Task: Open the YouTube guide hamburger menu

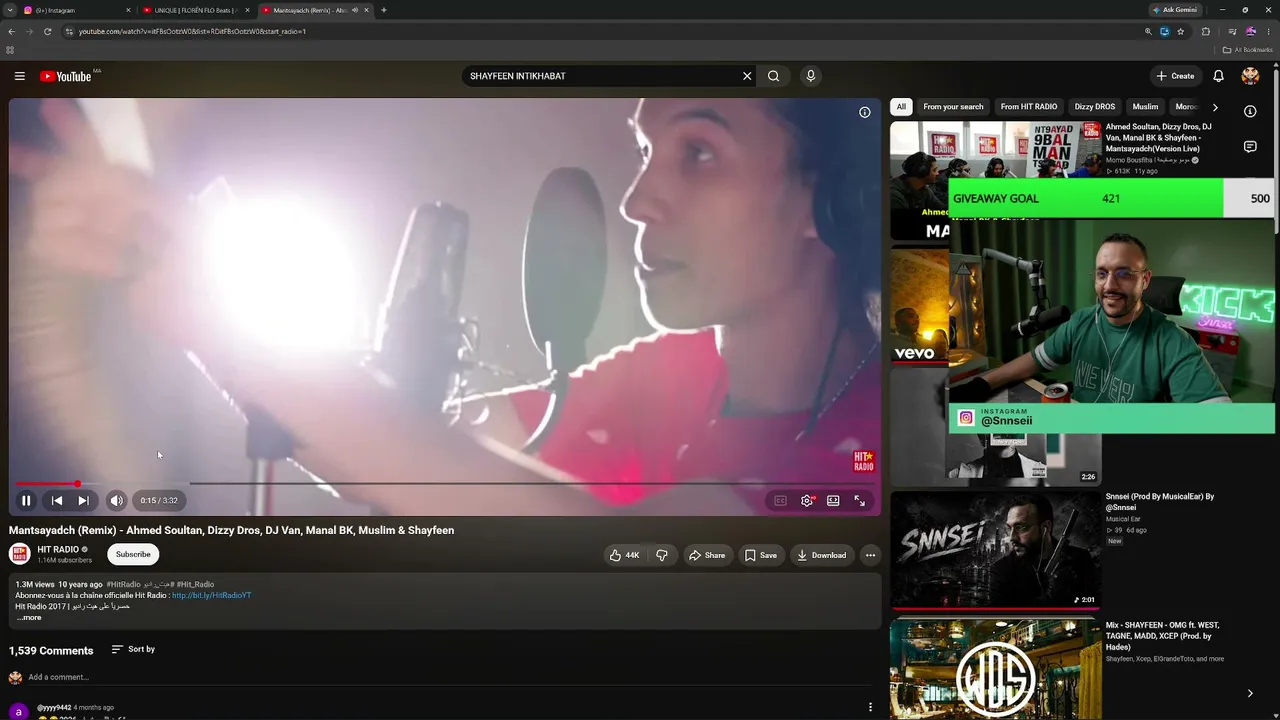Action: (x=19, y=76)
